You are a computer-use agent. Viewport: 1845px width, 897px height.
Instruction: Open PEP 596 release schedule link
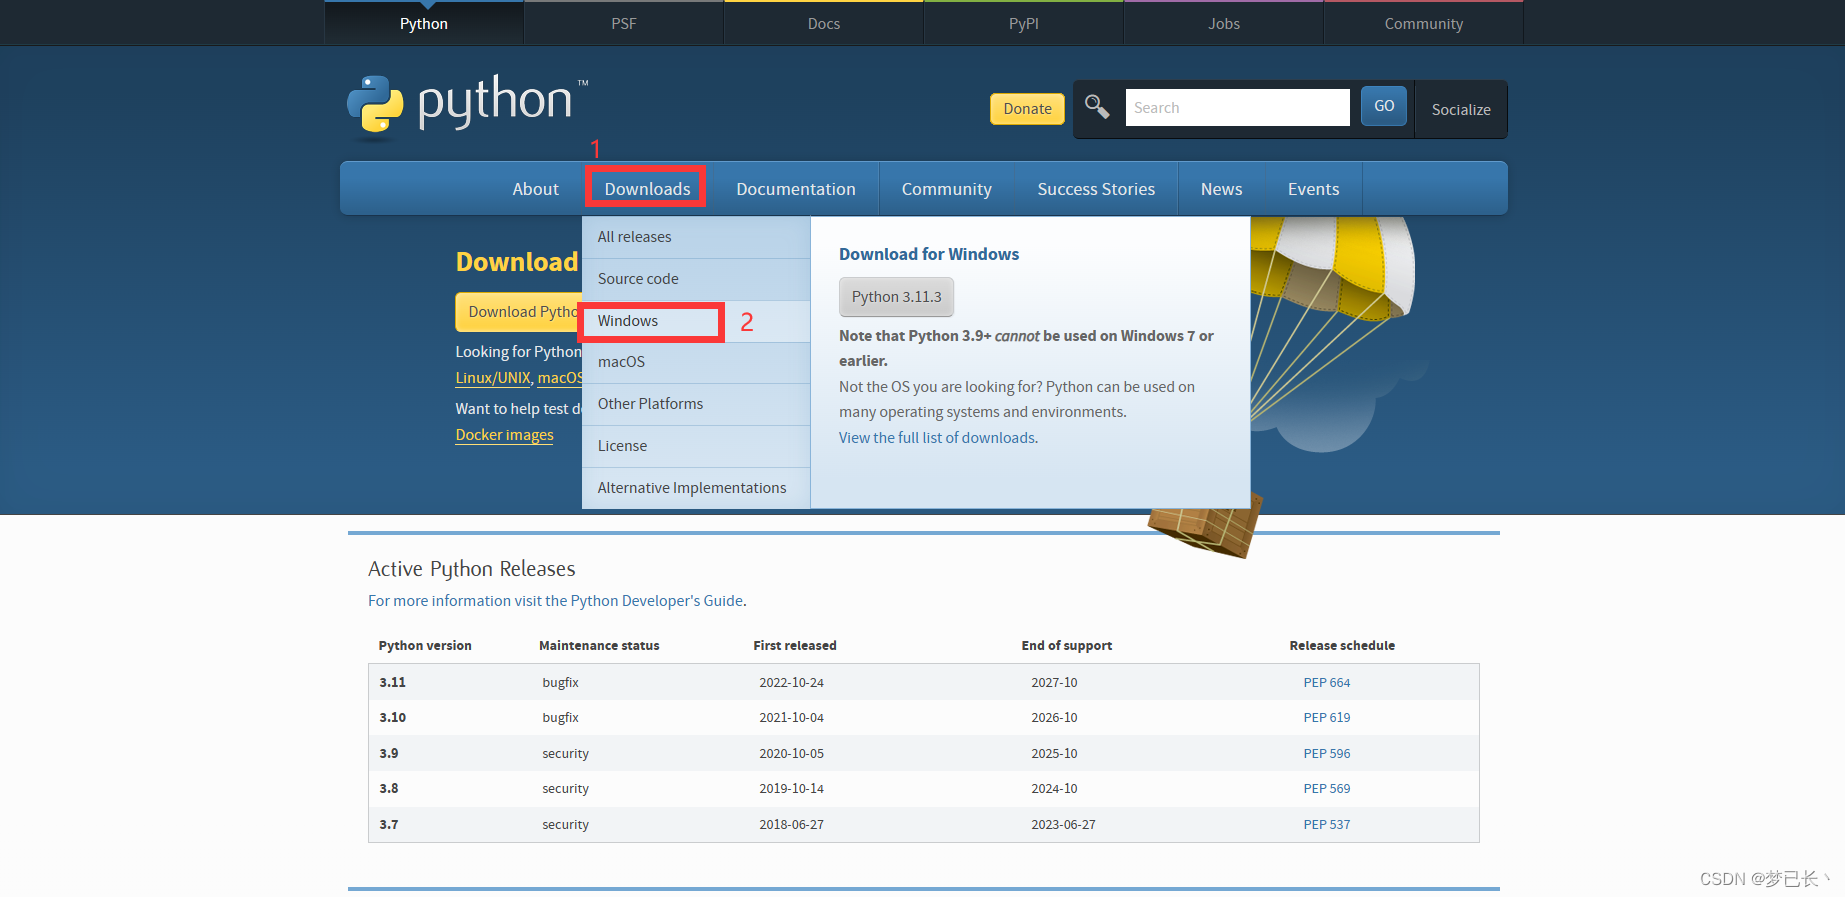[x=1327, y=754]
